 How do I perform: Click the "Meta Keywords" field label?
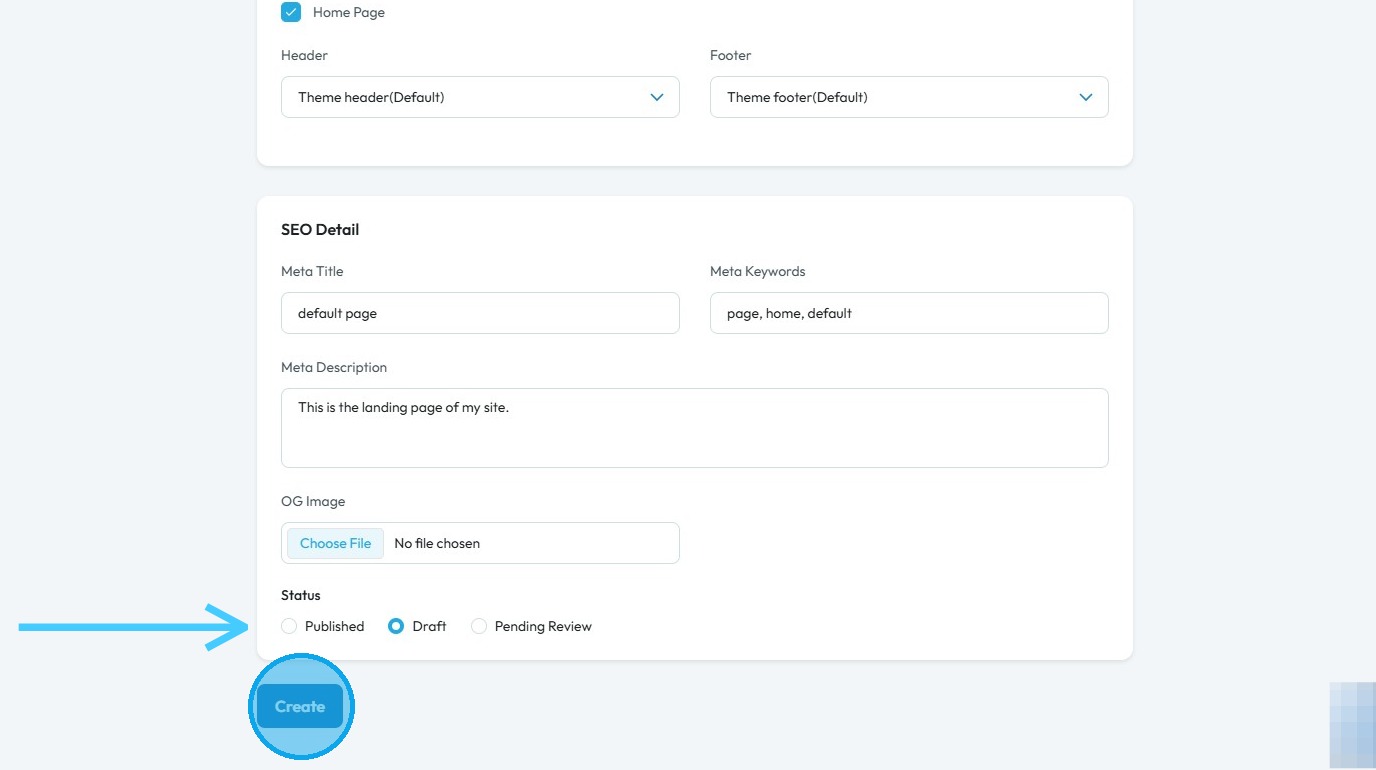[757, 271]
